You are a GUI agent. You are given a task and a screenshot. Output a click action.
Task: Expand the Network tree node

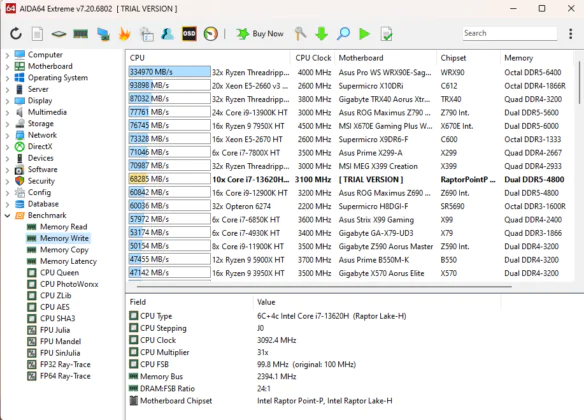(x=7, y=136)
